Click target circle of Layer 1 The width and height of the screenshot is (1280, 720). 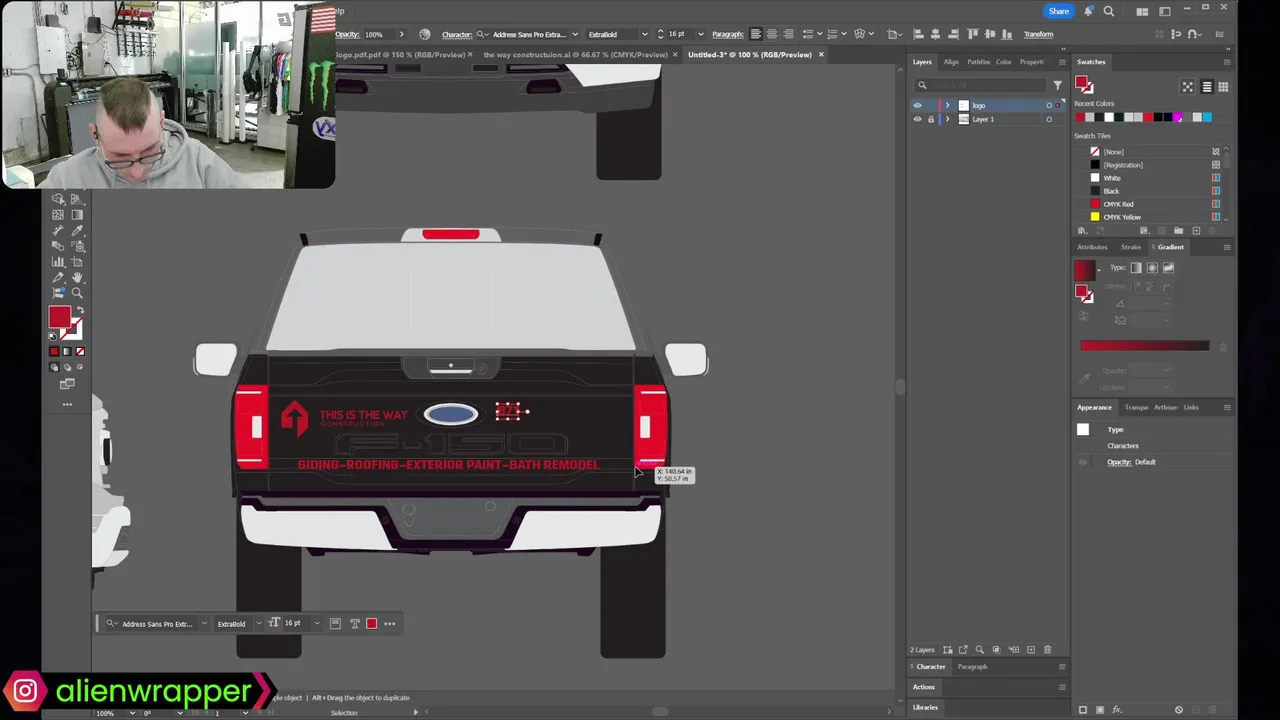point(1049,119)
